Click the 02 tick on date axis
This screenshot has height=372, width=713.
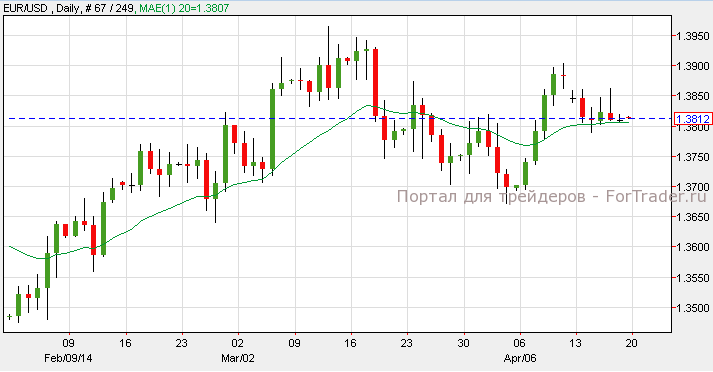(x=238, y=343)
